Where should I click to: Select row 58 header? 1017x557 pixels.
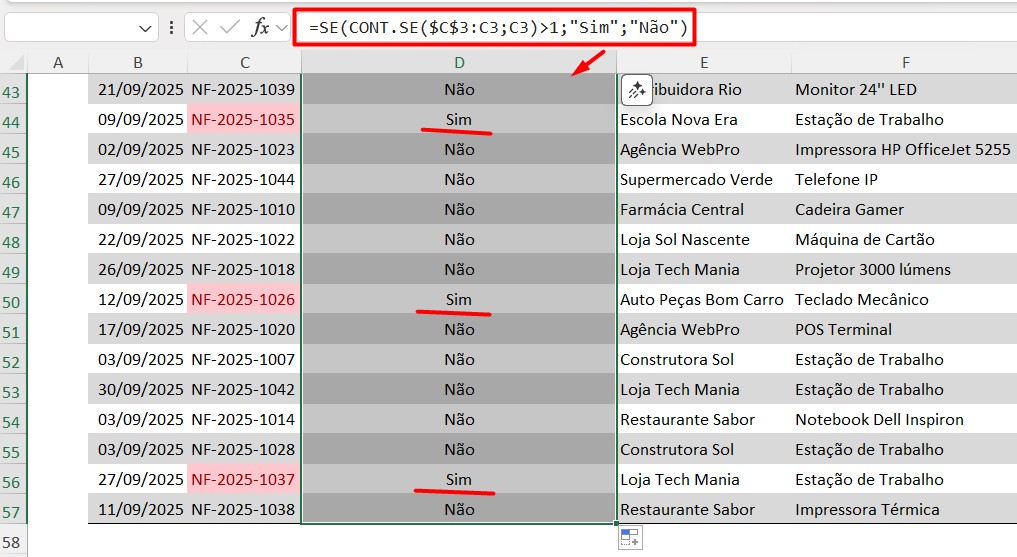13,542
